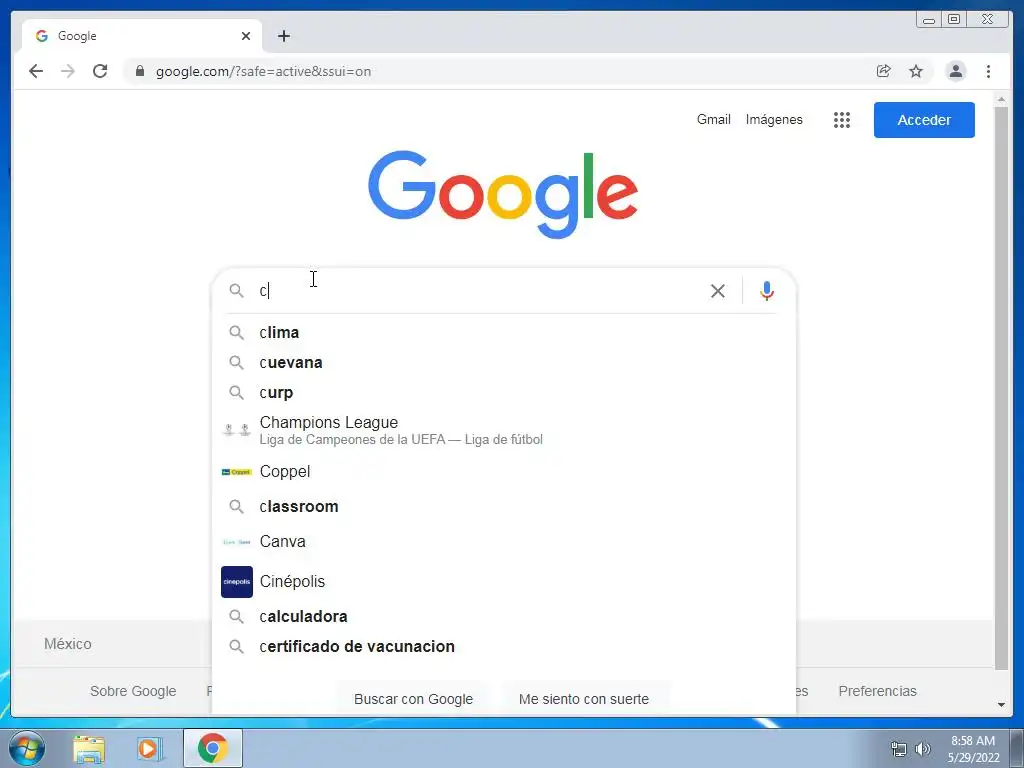Image resolution: width=1024 pixels, height=768 pixels.
Task: Open Gmail link
Action: coord(713,120)
